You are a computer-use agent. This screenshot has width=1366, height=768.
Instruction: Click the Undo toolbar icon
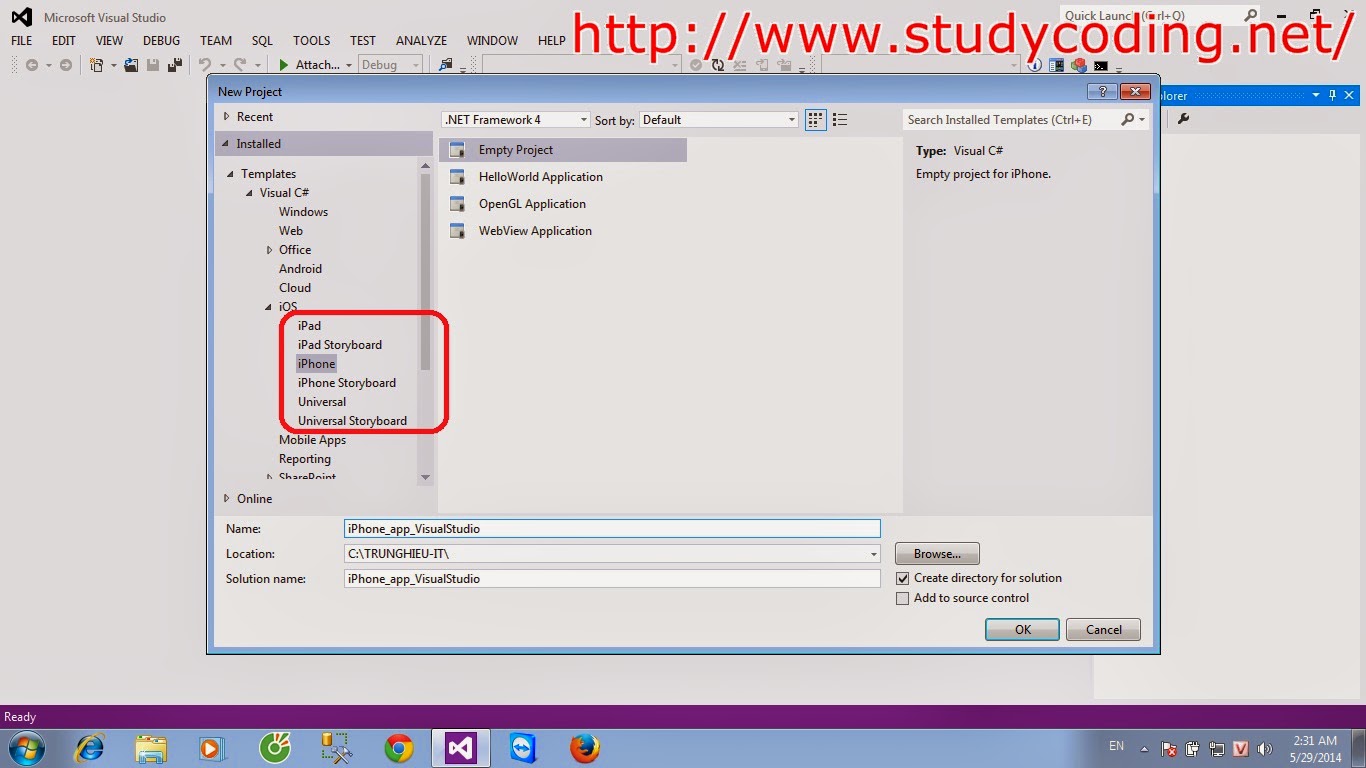tap(204, 65)
